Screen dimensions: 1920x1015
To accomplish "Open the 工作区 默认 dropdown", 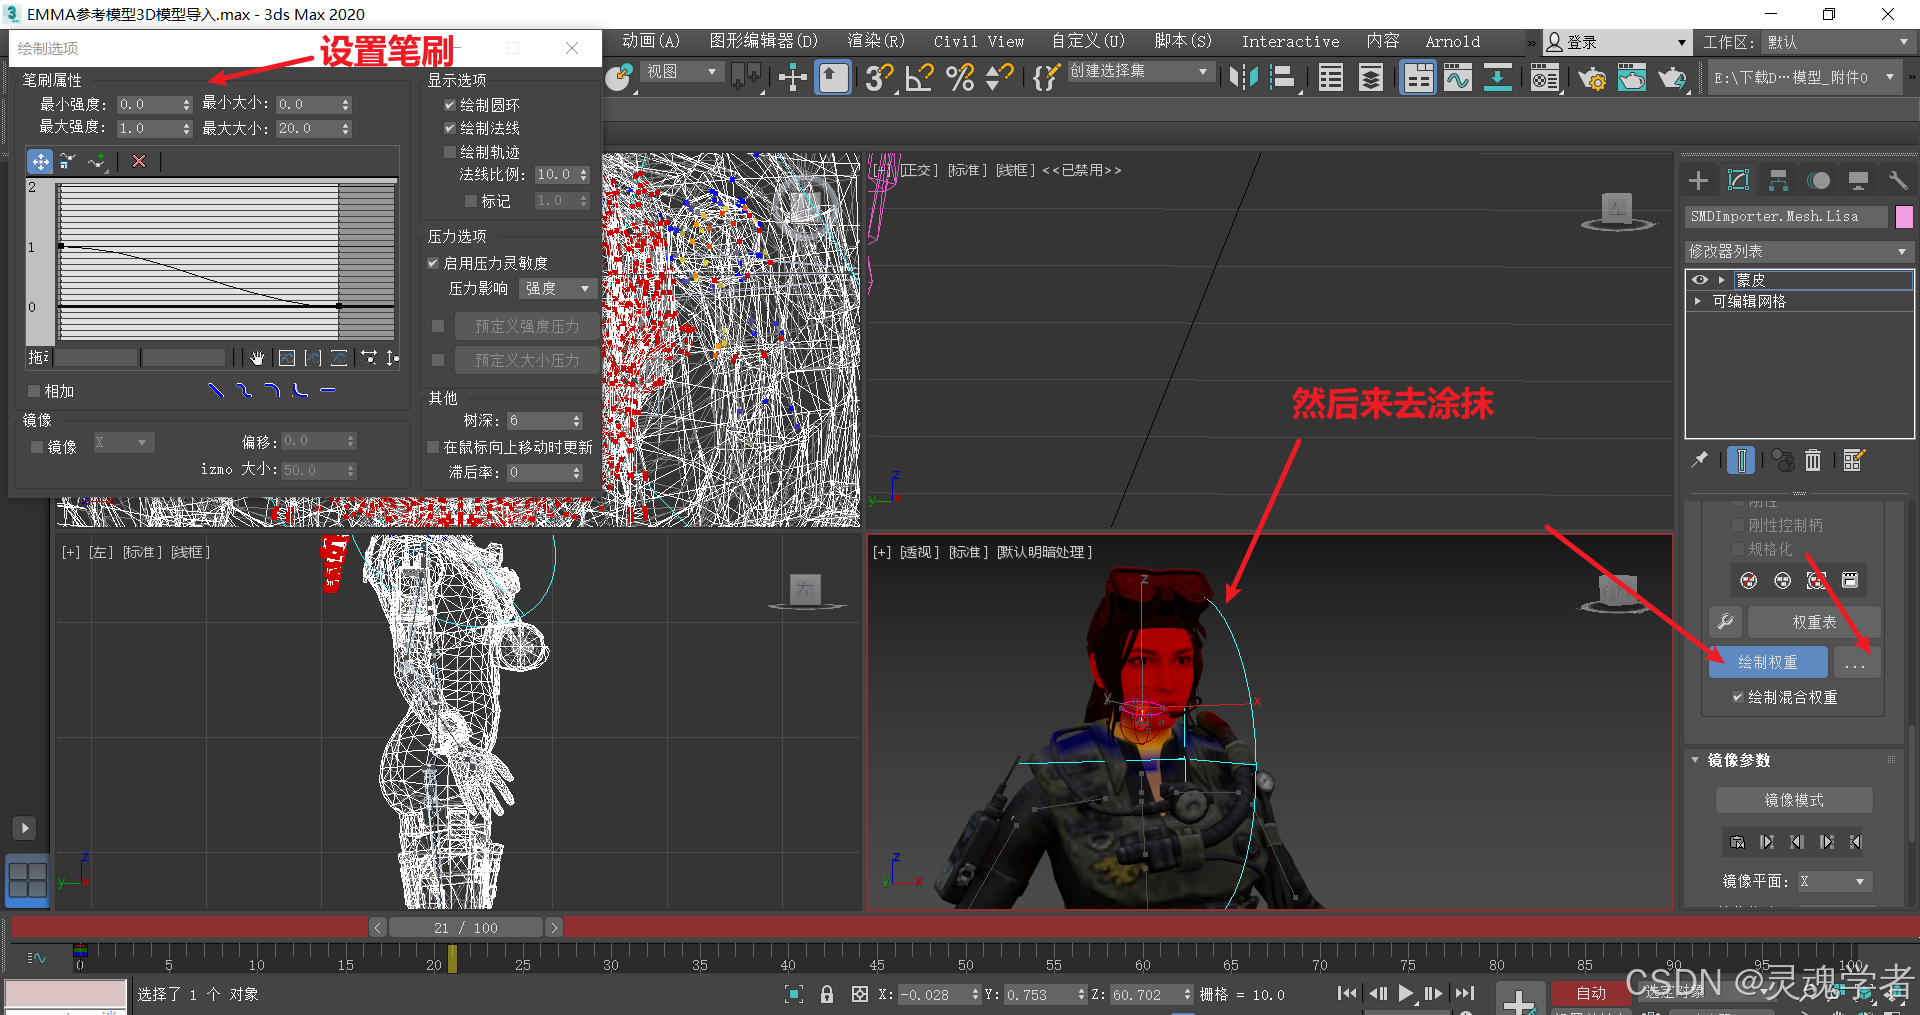I will click(1838, 42).
